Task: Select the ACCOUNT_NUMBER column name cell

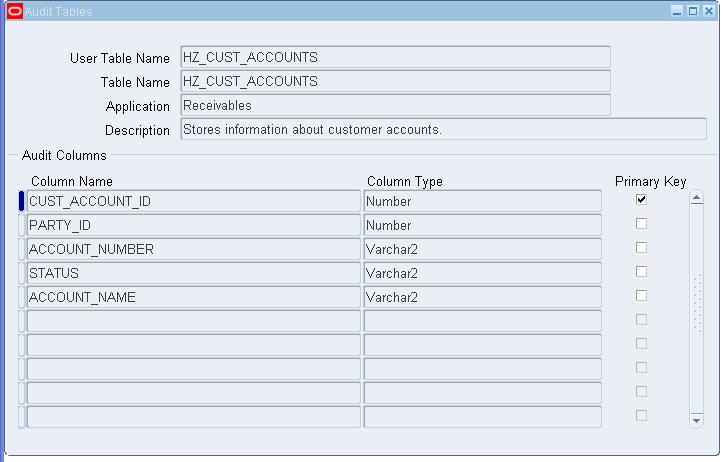Action: pyautogui.click(x=193, y=249)
